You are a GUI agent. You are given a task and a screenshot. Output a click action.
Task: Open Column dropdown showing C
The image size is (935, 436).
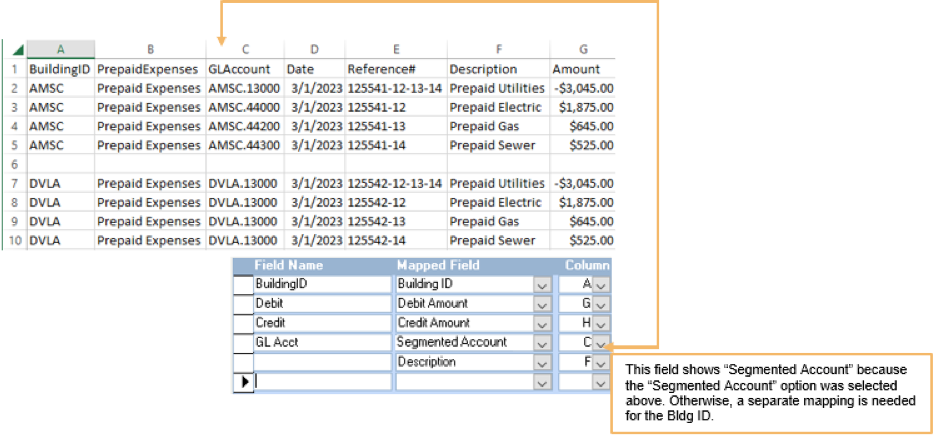(601, 343)
